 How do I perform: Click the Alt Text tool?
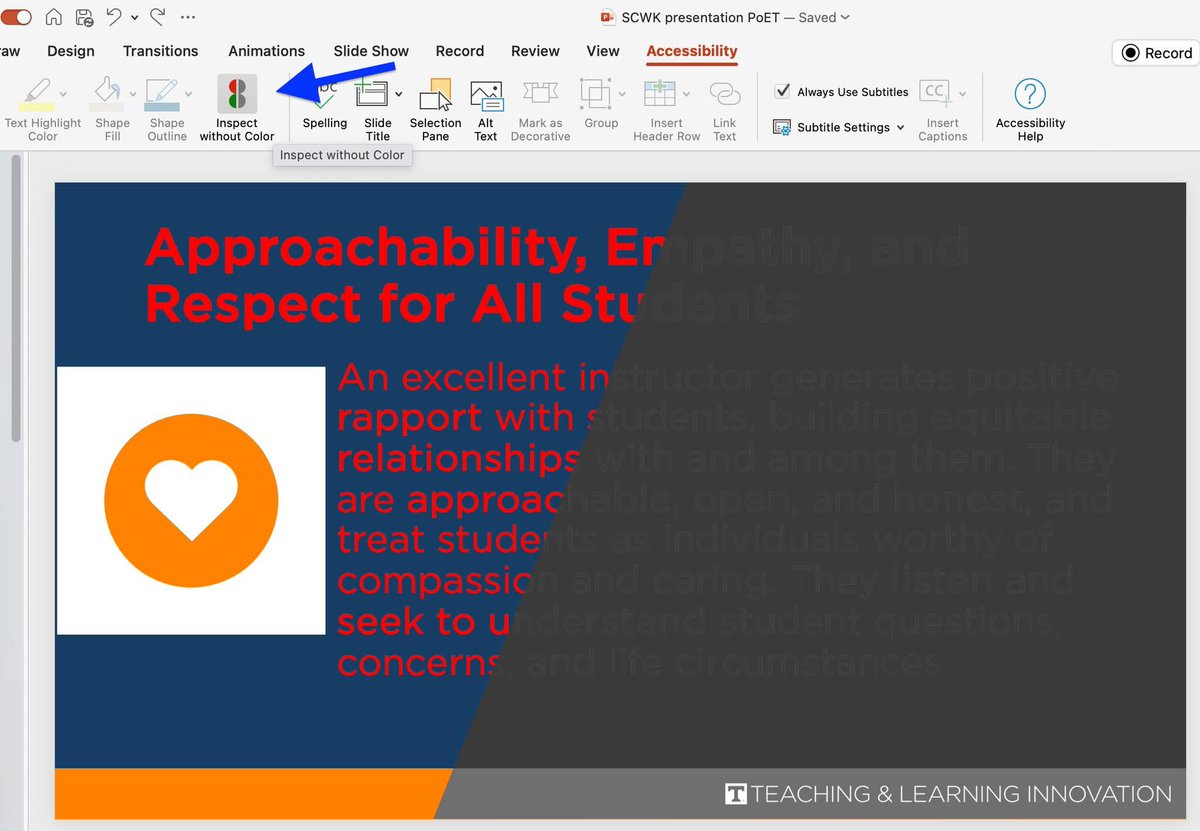(486, 105)
